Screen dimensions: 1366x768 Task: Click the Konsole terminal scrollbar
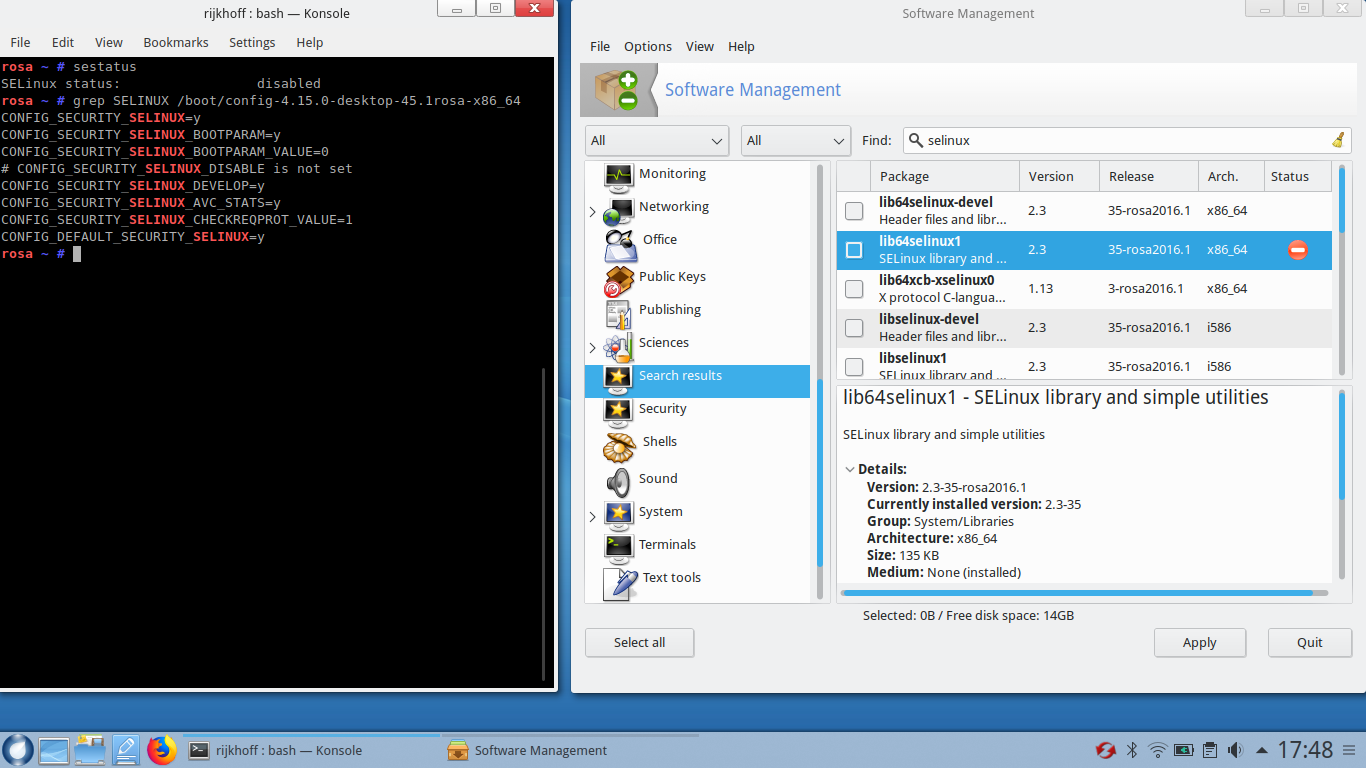pyautogui.click(x=545, y=525)
